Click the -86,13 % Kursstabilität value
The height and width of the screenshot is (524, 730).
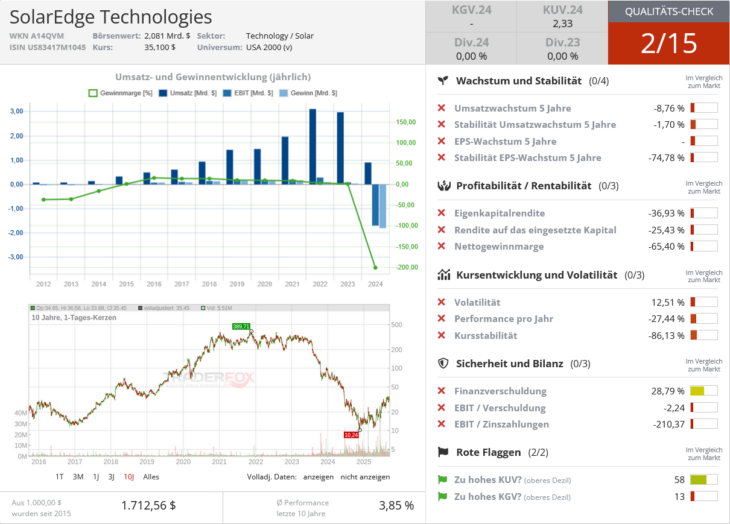[x=666, y=335]
